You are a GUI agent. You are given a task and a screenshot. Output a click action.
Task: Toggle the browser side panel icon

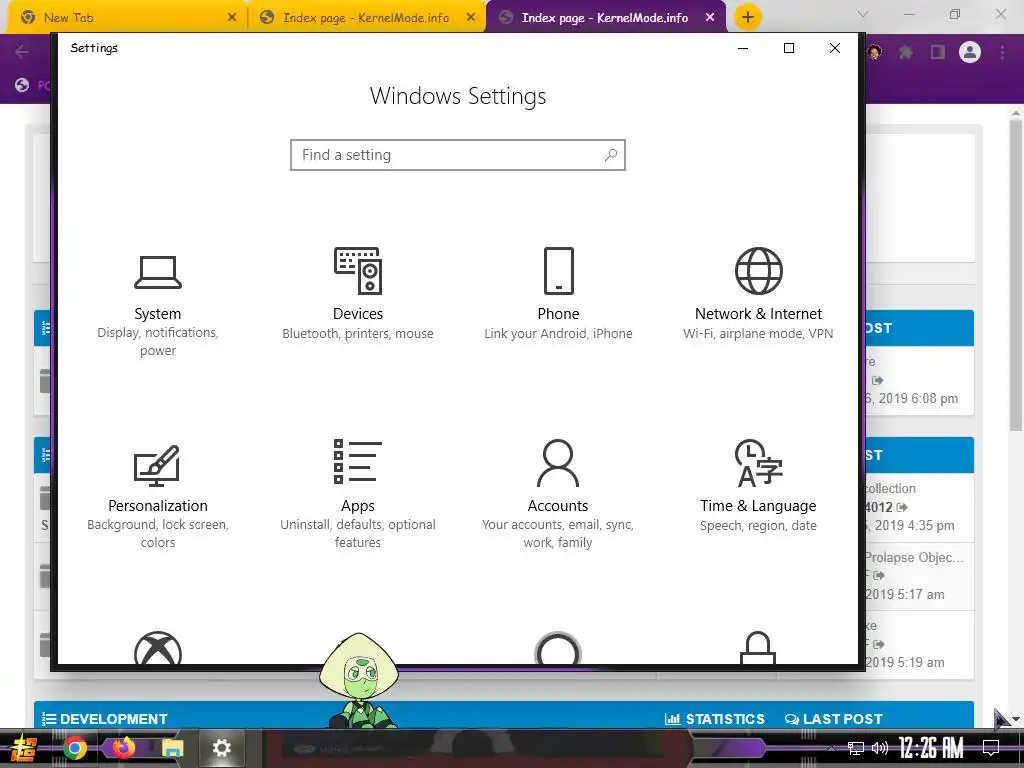[938, 52]
